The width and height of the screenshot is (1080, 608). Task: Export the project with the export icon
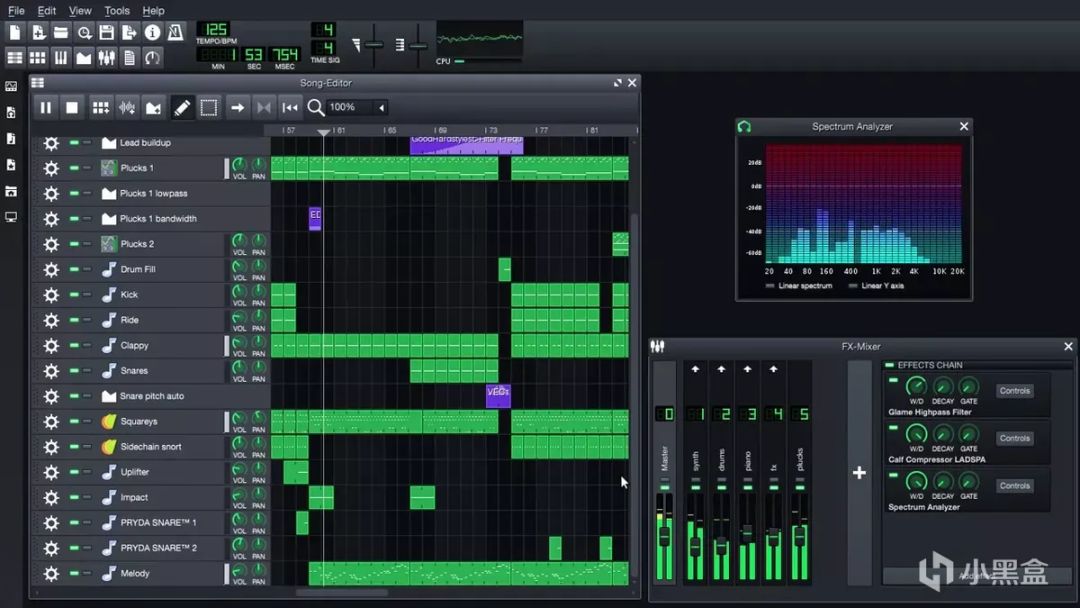point(130,33)
